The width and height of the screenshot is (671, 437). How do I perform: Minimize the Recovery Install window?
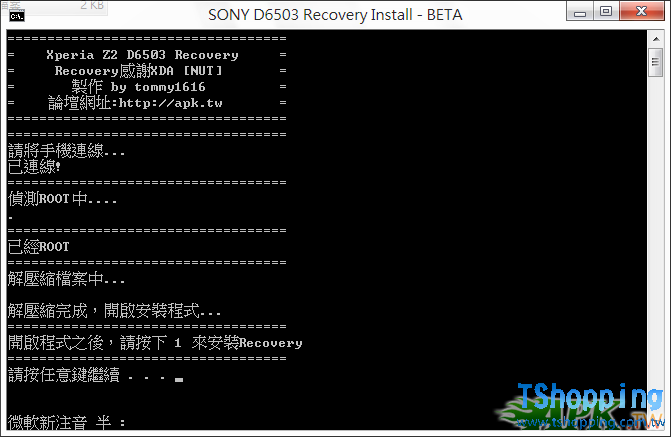pos(580,12)
